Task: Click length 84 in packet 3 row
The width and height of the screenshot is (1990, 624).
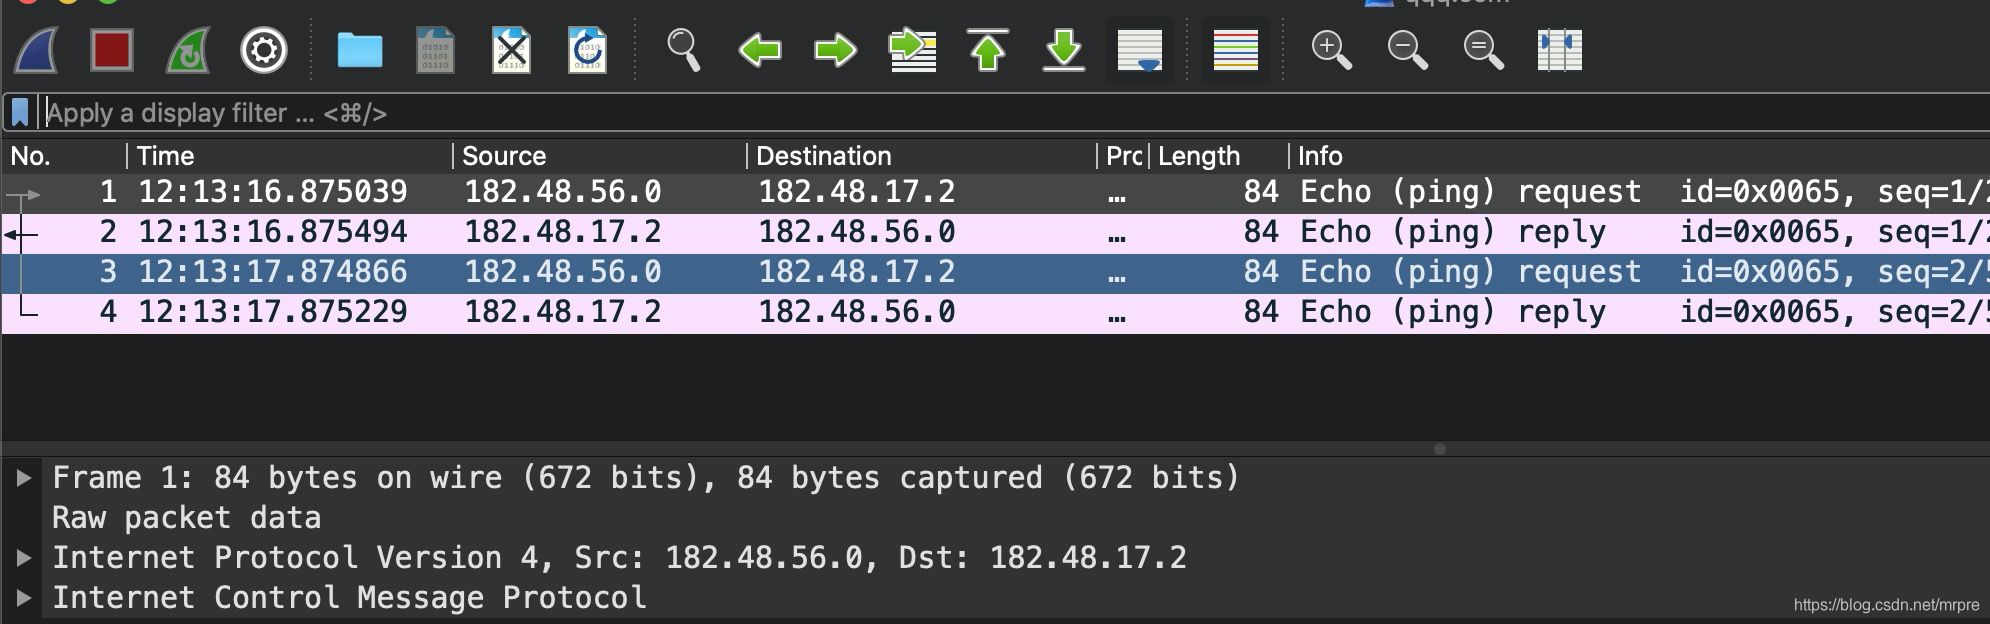Action: click(x=1261, y=272)
